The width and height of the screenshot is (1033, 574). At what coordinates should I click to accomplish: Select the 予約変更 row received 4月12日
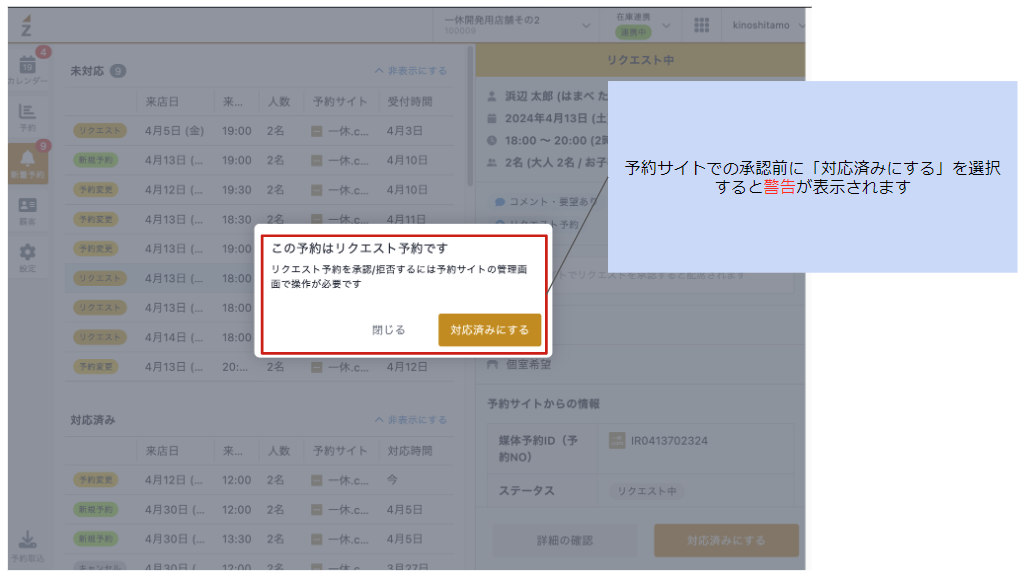tap(260, 367)
